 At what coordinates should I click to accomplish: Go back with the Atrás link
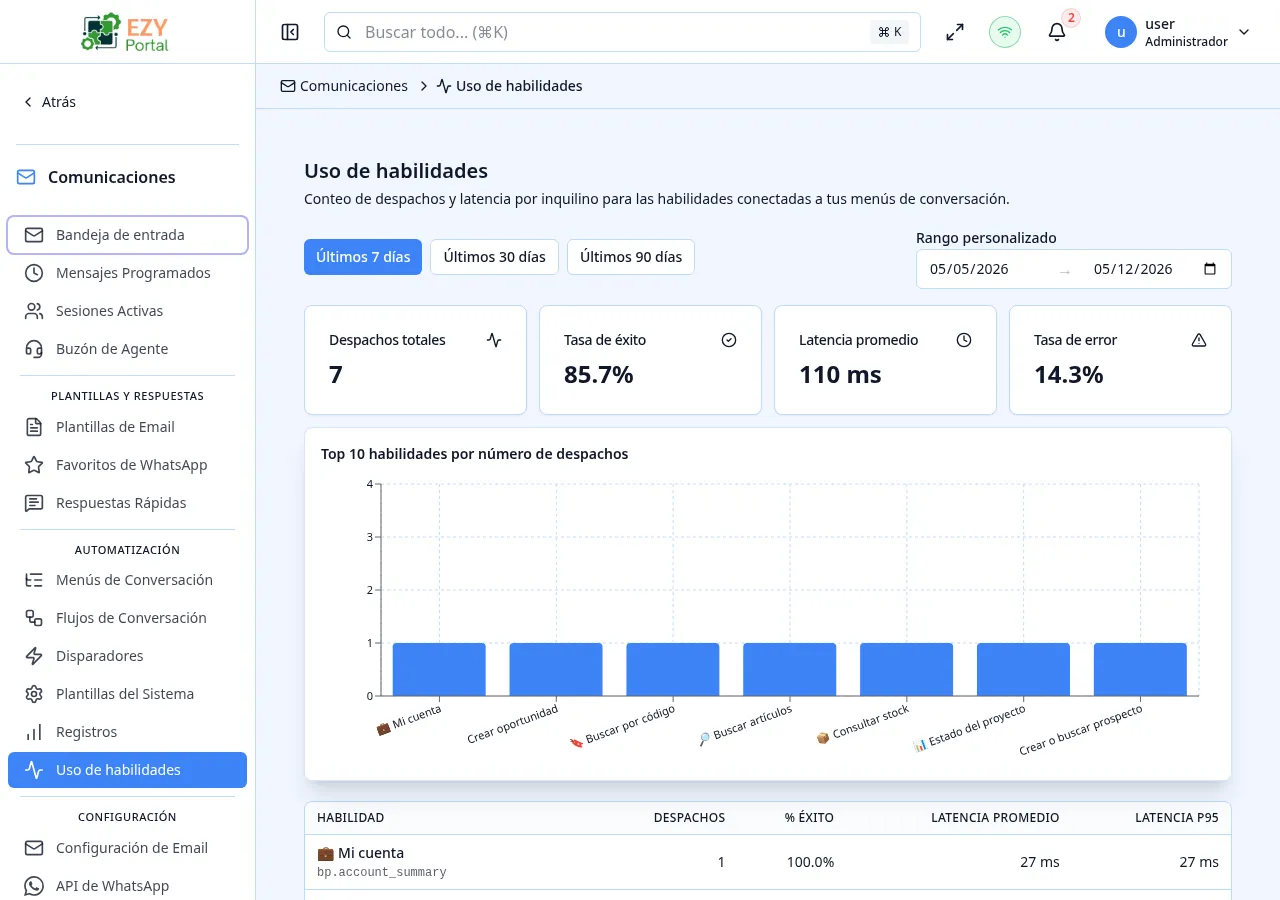tap(50, 102)
